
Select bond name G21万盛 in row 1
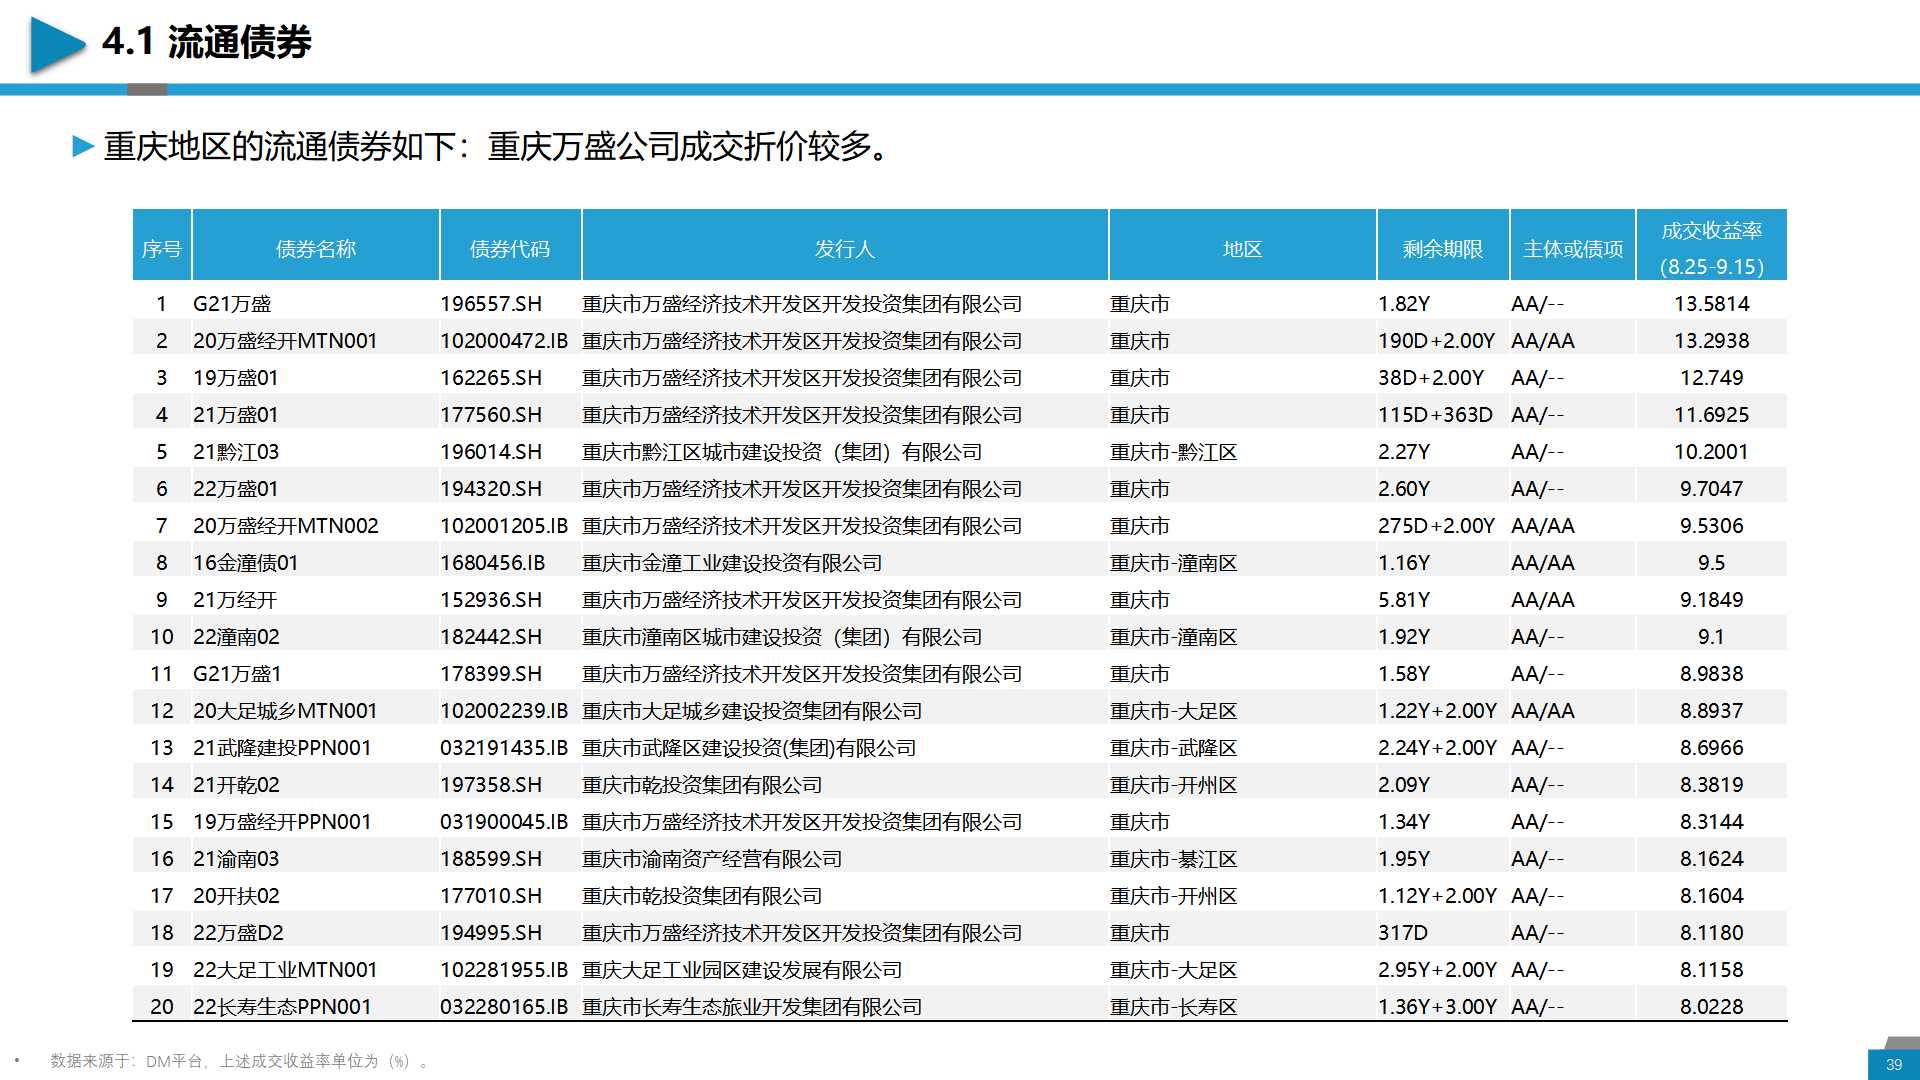tap(232, 304)
